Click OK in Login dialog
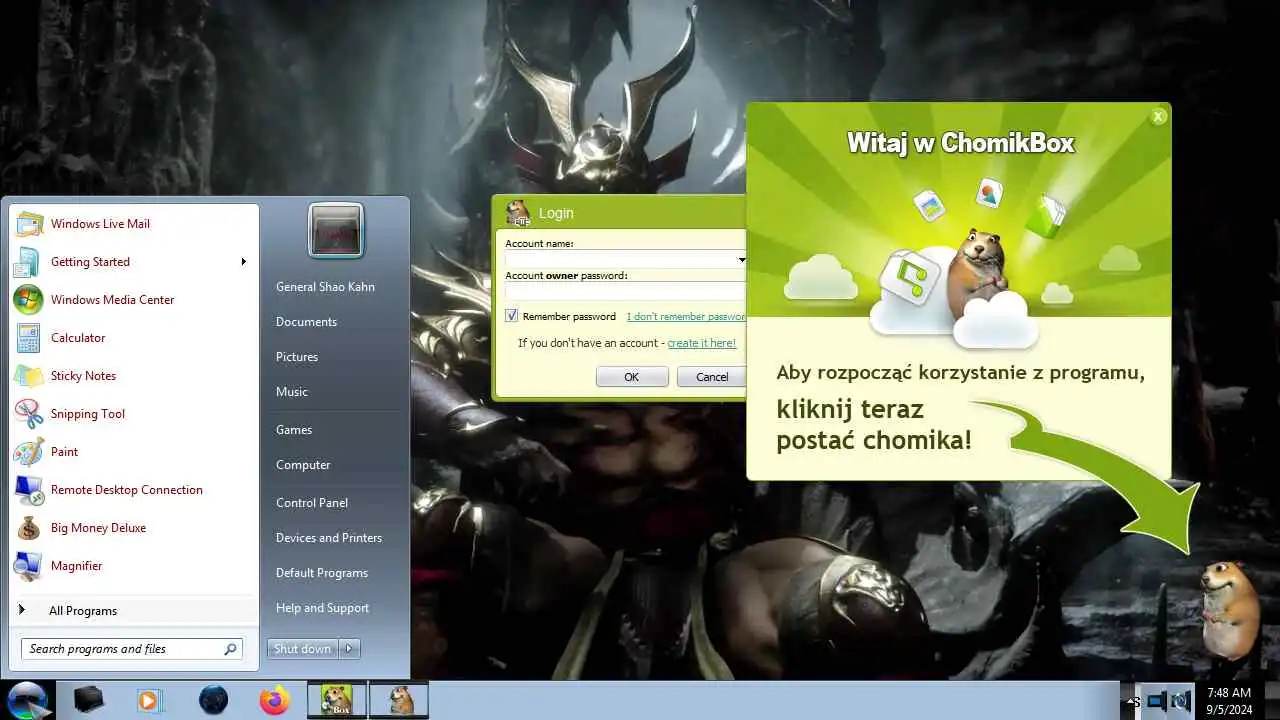The width and height of the screenshot is (1280, 720). [632, 377]
